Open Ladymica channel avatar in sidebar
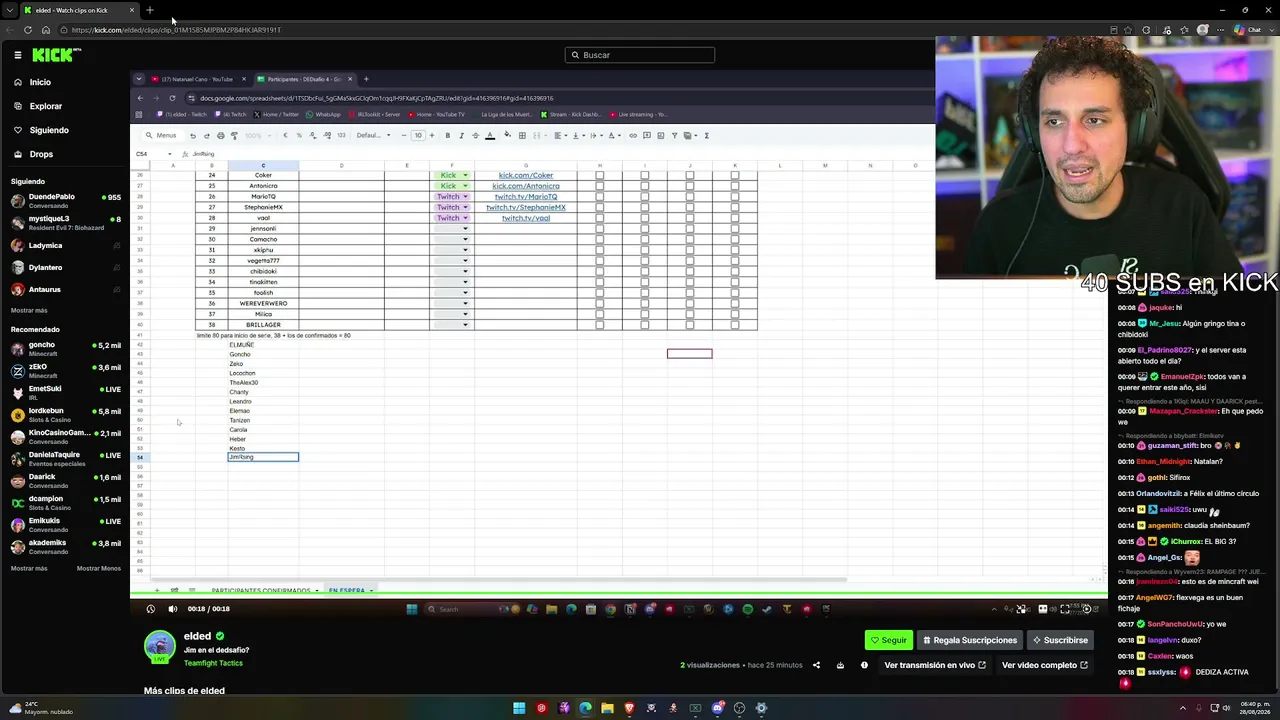The image size is (1280, 720). click(18, 245)
